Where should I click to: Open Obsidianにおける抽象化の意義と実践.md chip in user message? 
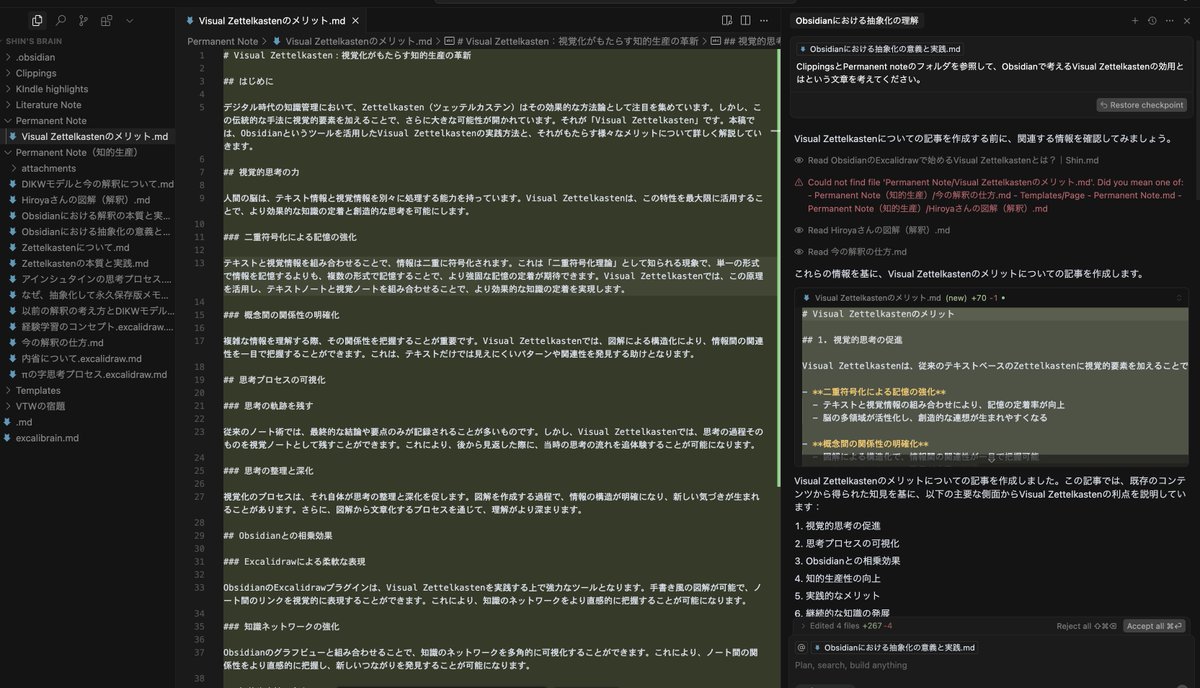point(881,49)
